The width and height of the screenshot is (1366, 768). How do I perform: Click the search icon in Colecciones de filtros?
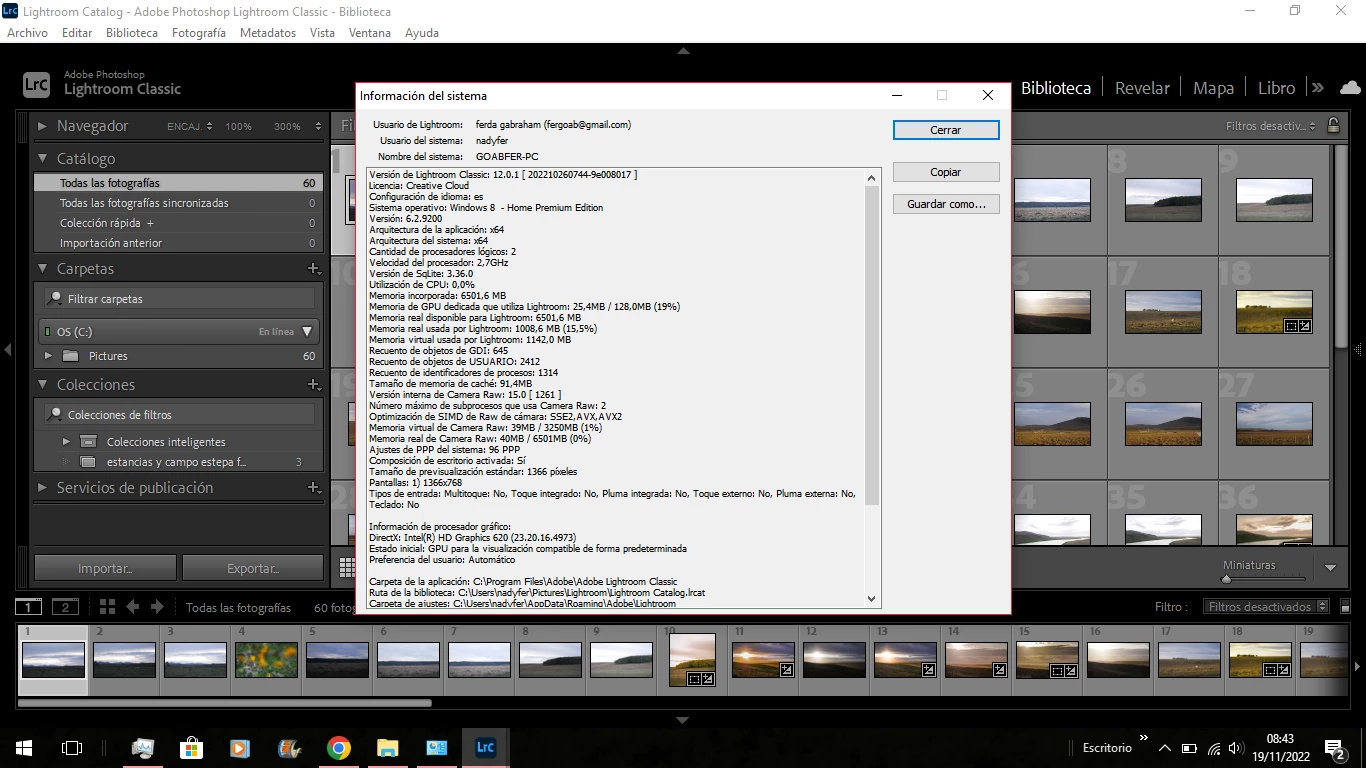pyautogui.click(x=56, y=415)
